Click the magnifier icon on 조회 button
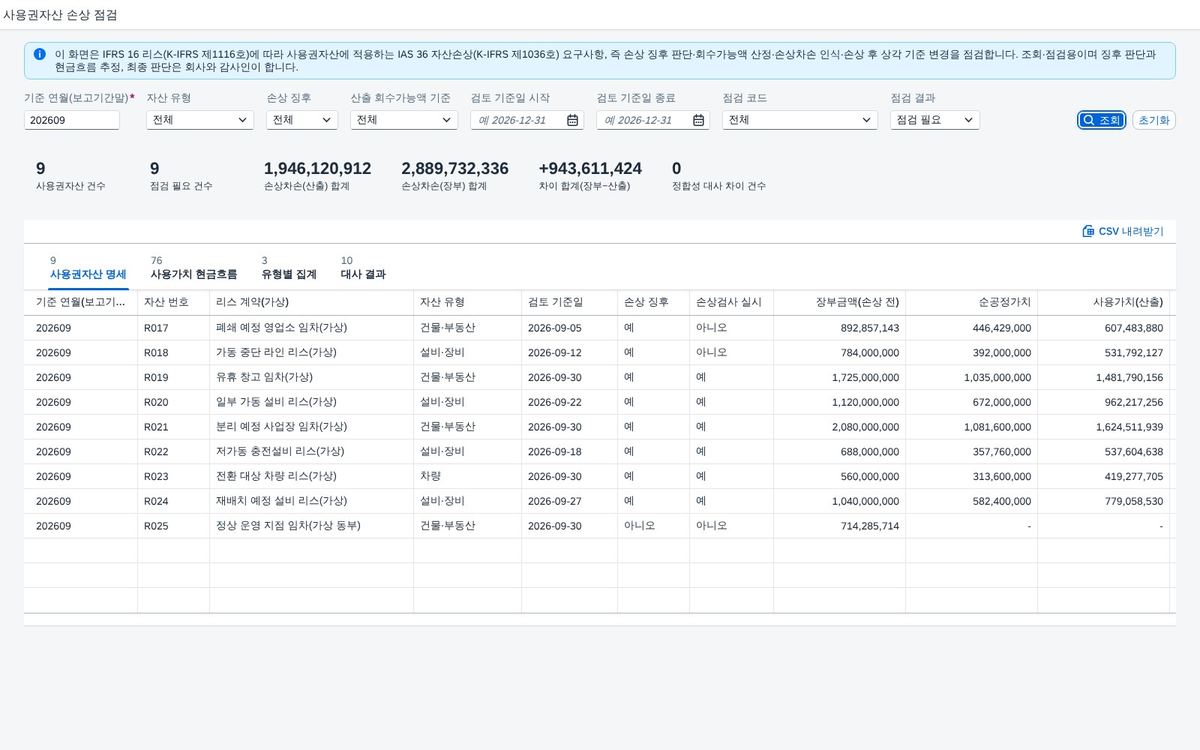The height and width of the screenshot is (750, 1200). tap(1088, 120)
